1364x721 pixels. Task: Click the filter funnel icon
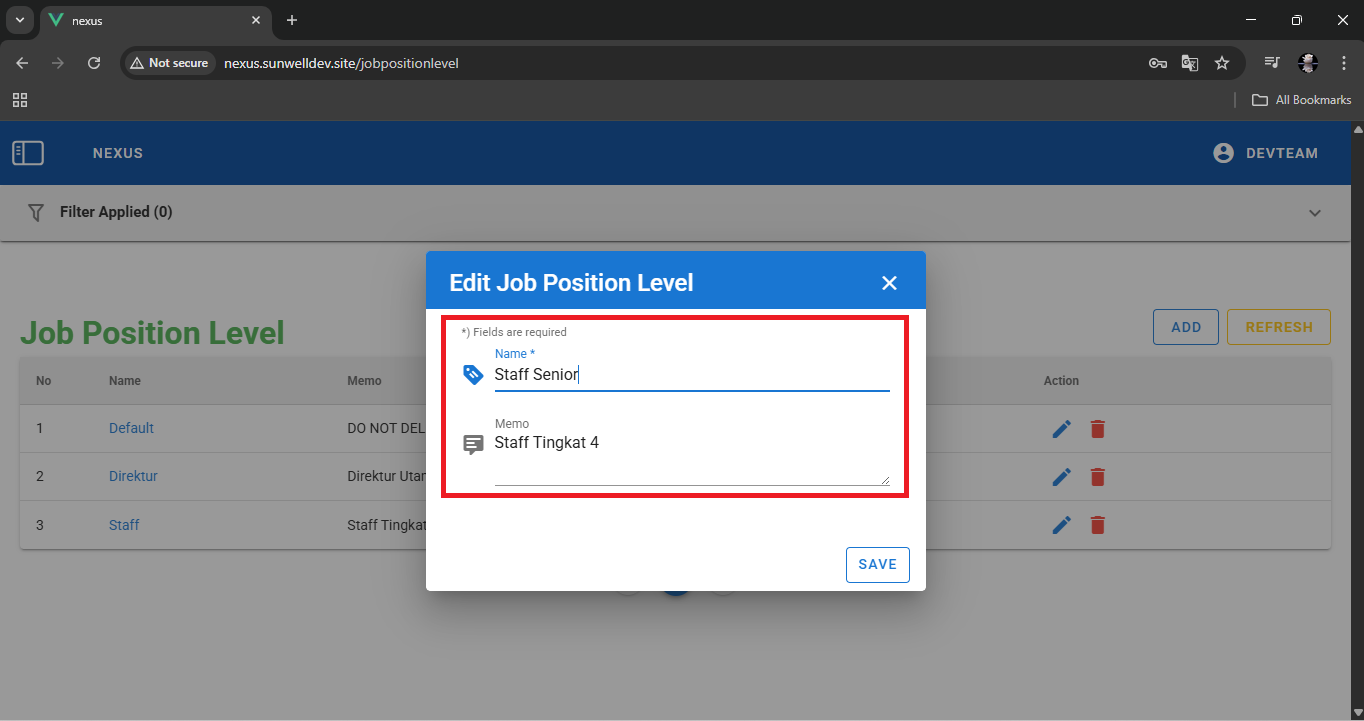pos(36,212)
